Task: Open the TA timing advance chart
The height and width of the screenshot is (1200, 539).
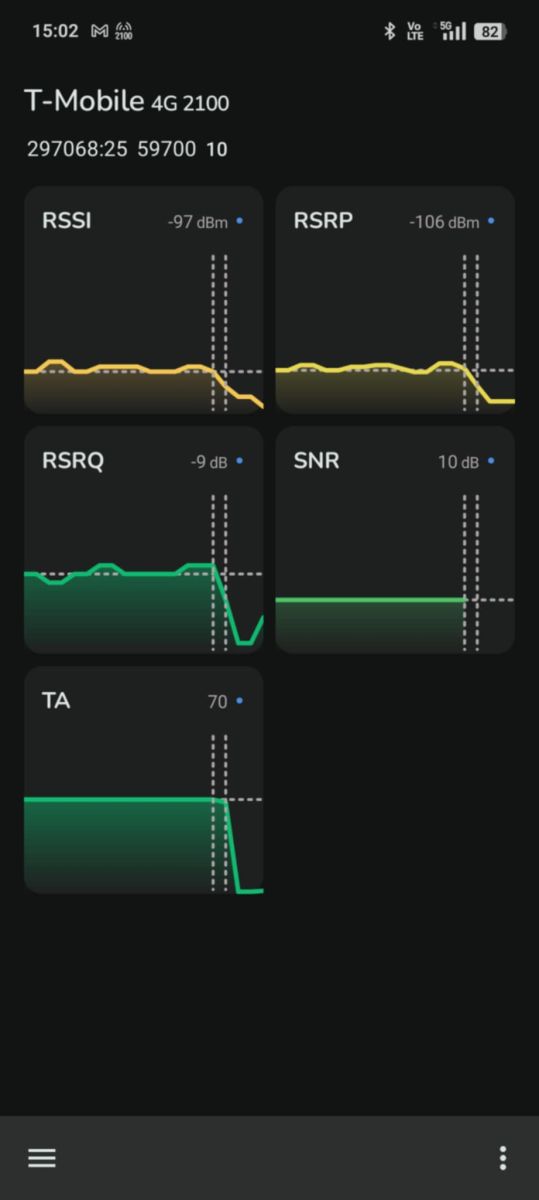Action: click(144, 780)
